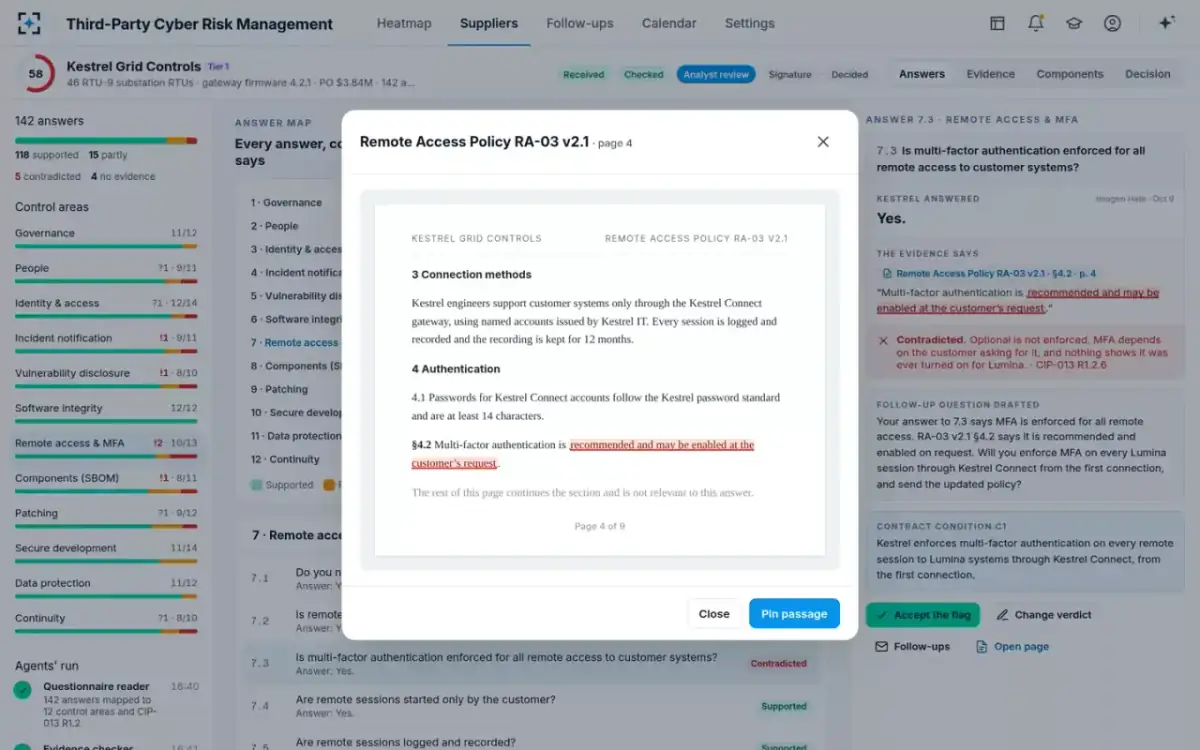Click the Checked stage pill

pyautogui.click(x=644, y=74)
